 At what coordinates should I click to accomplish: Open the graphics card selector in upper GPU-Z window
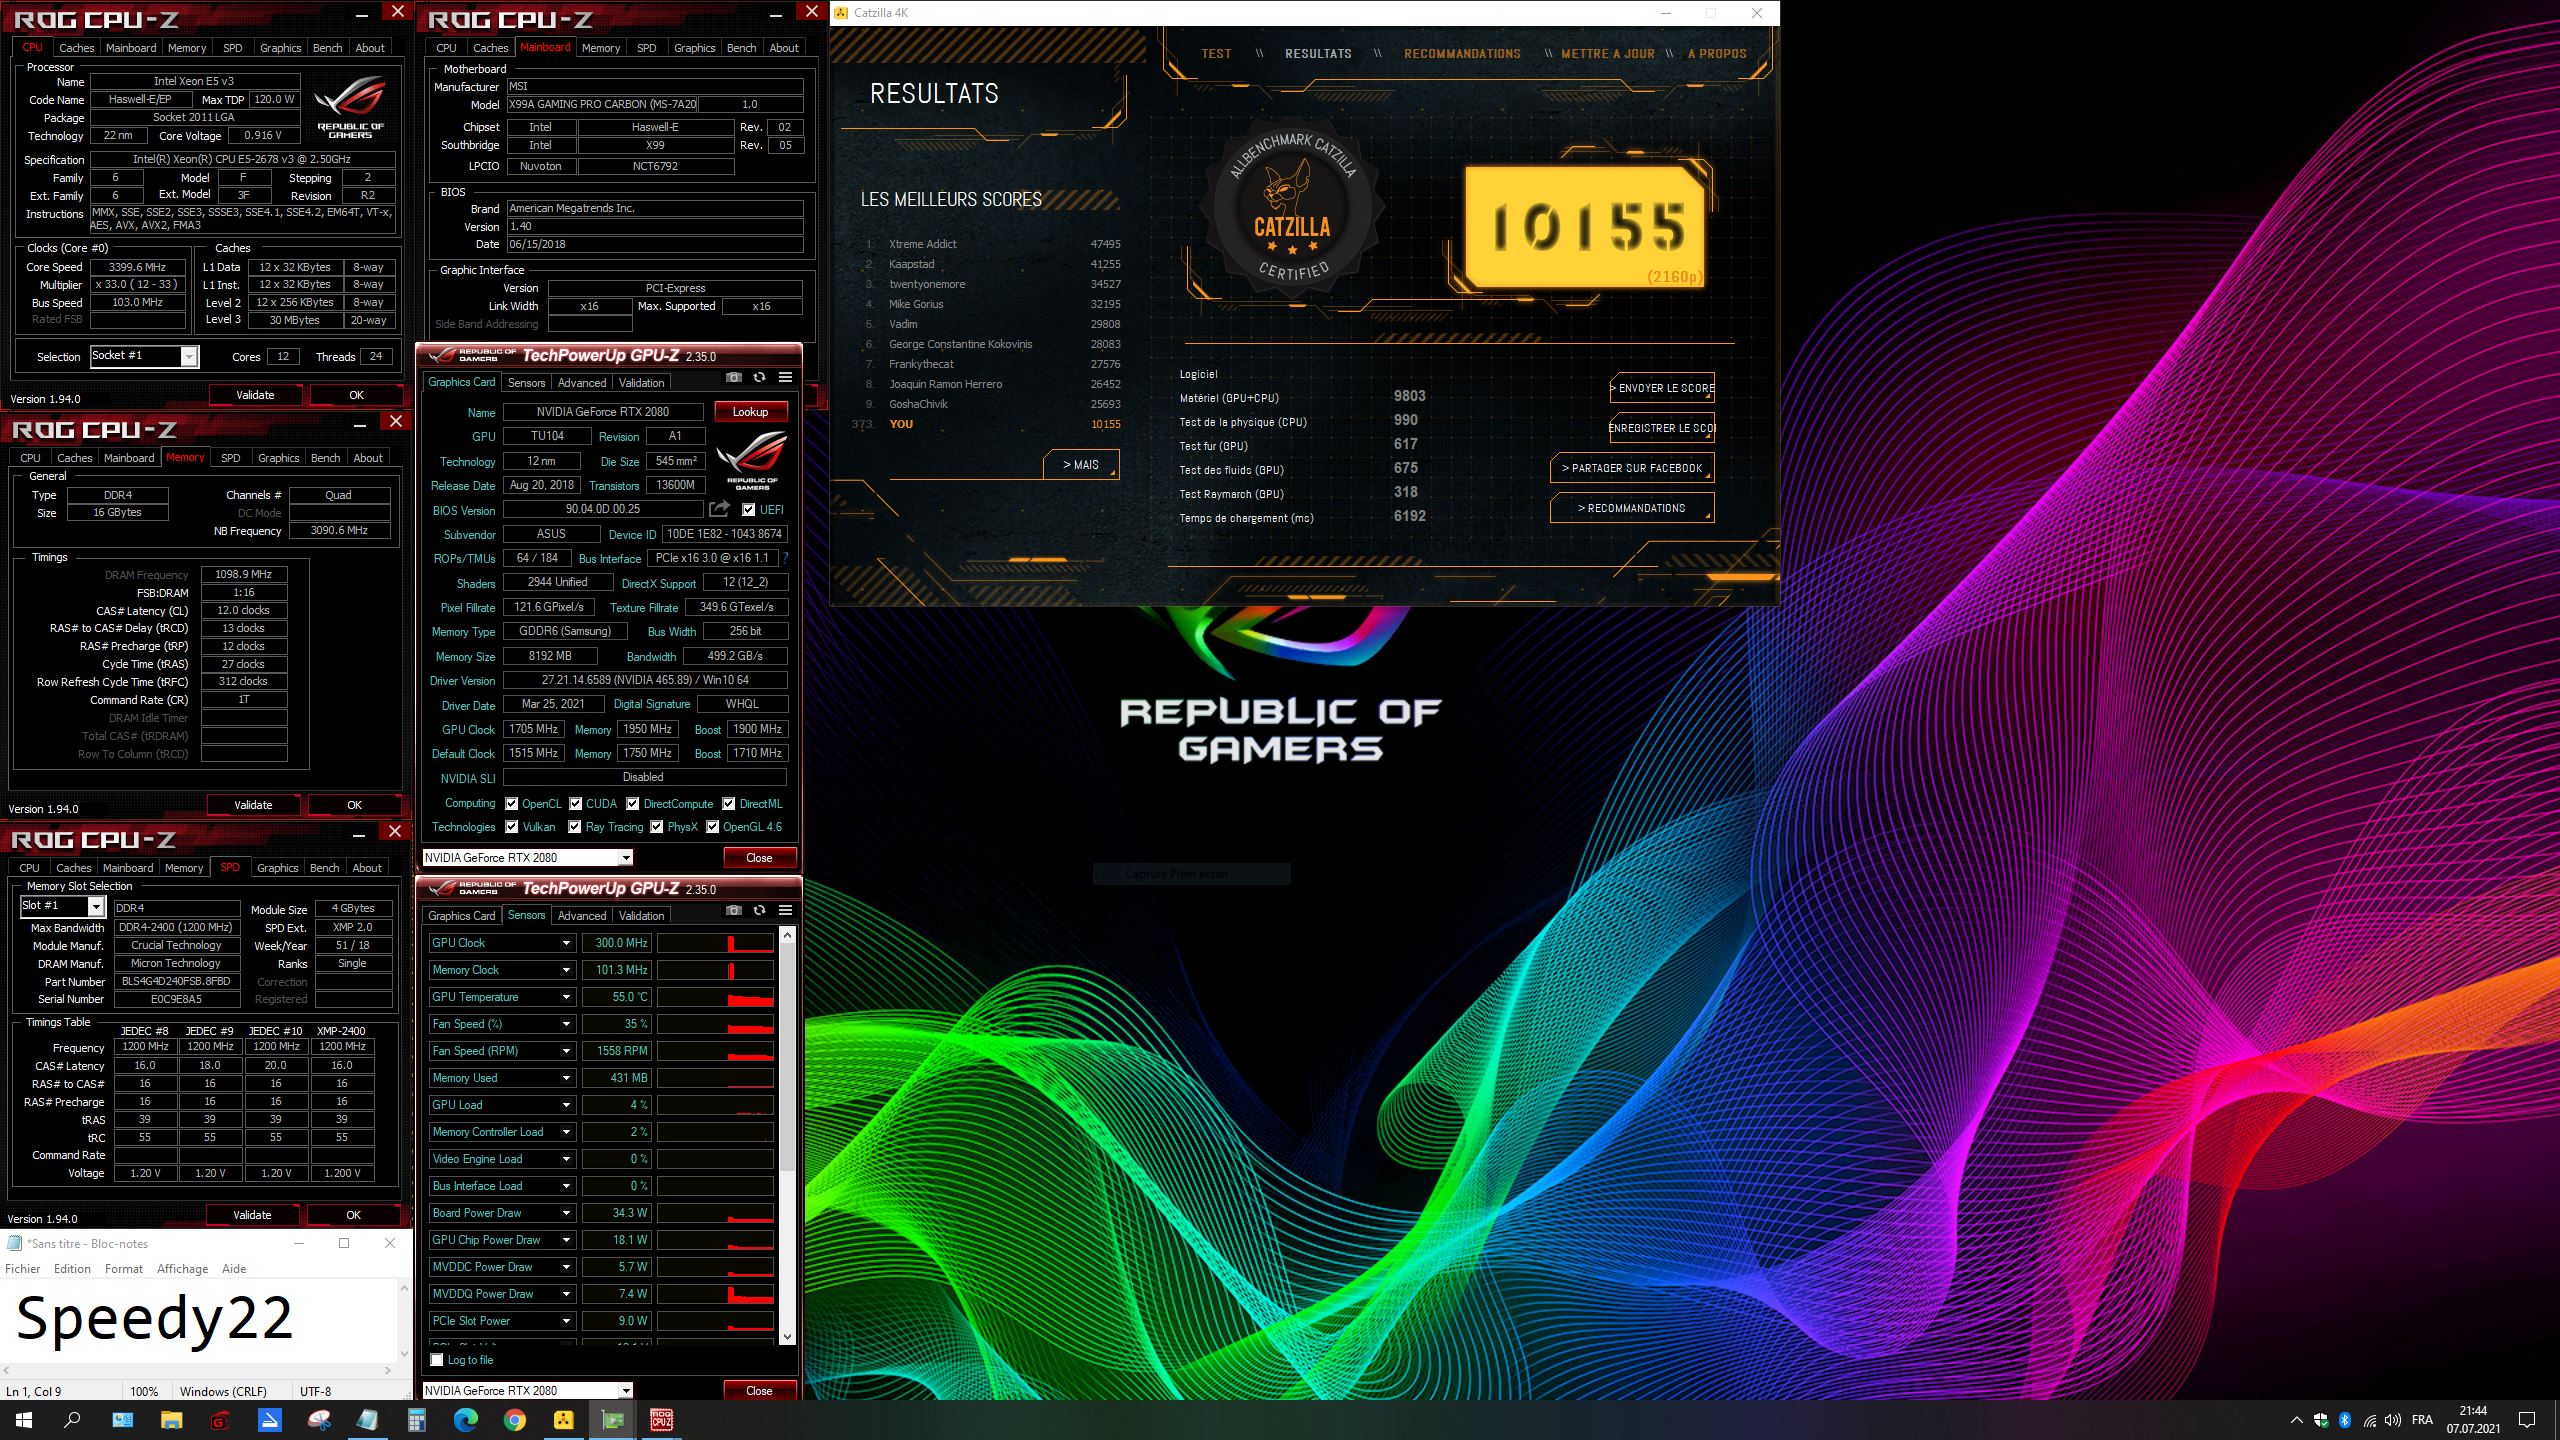point(527,858)
